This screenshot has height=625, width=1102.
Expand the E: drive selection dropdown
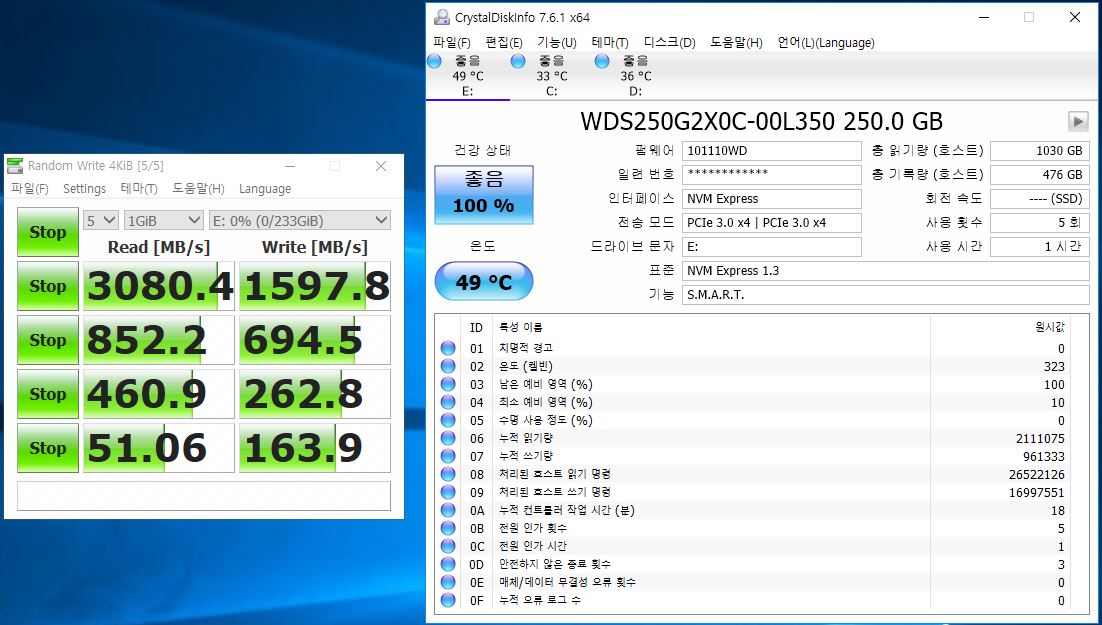point(299,220)
